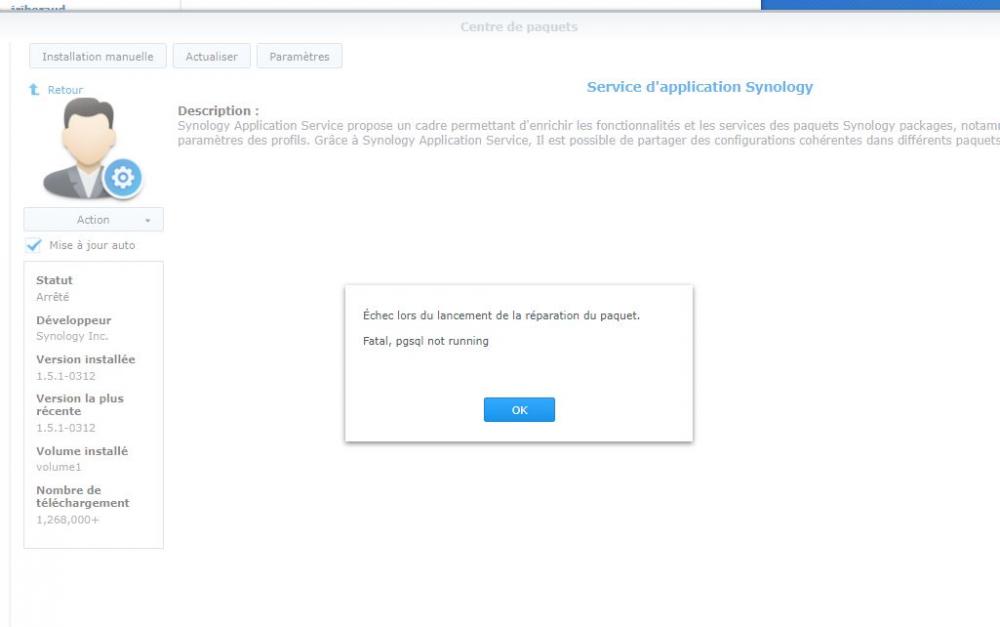Click OK in the error dialog
This screenshot has width=1000, height=627.
(519, 409)
